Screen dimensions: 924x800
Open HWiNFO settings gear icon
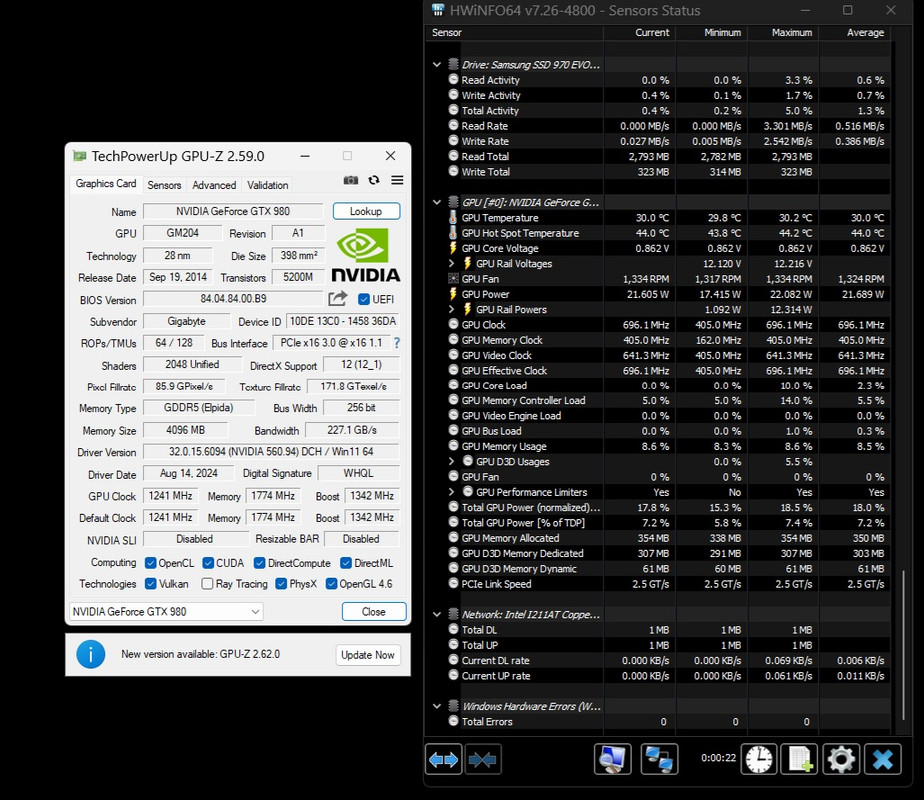coord(841,759)
